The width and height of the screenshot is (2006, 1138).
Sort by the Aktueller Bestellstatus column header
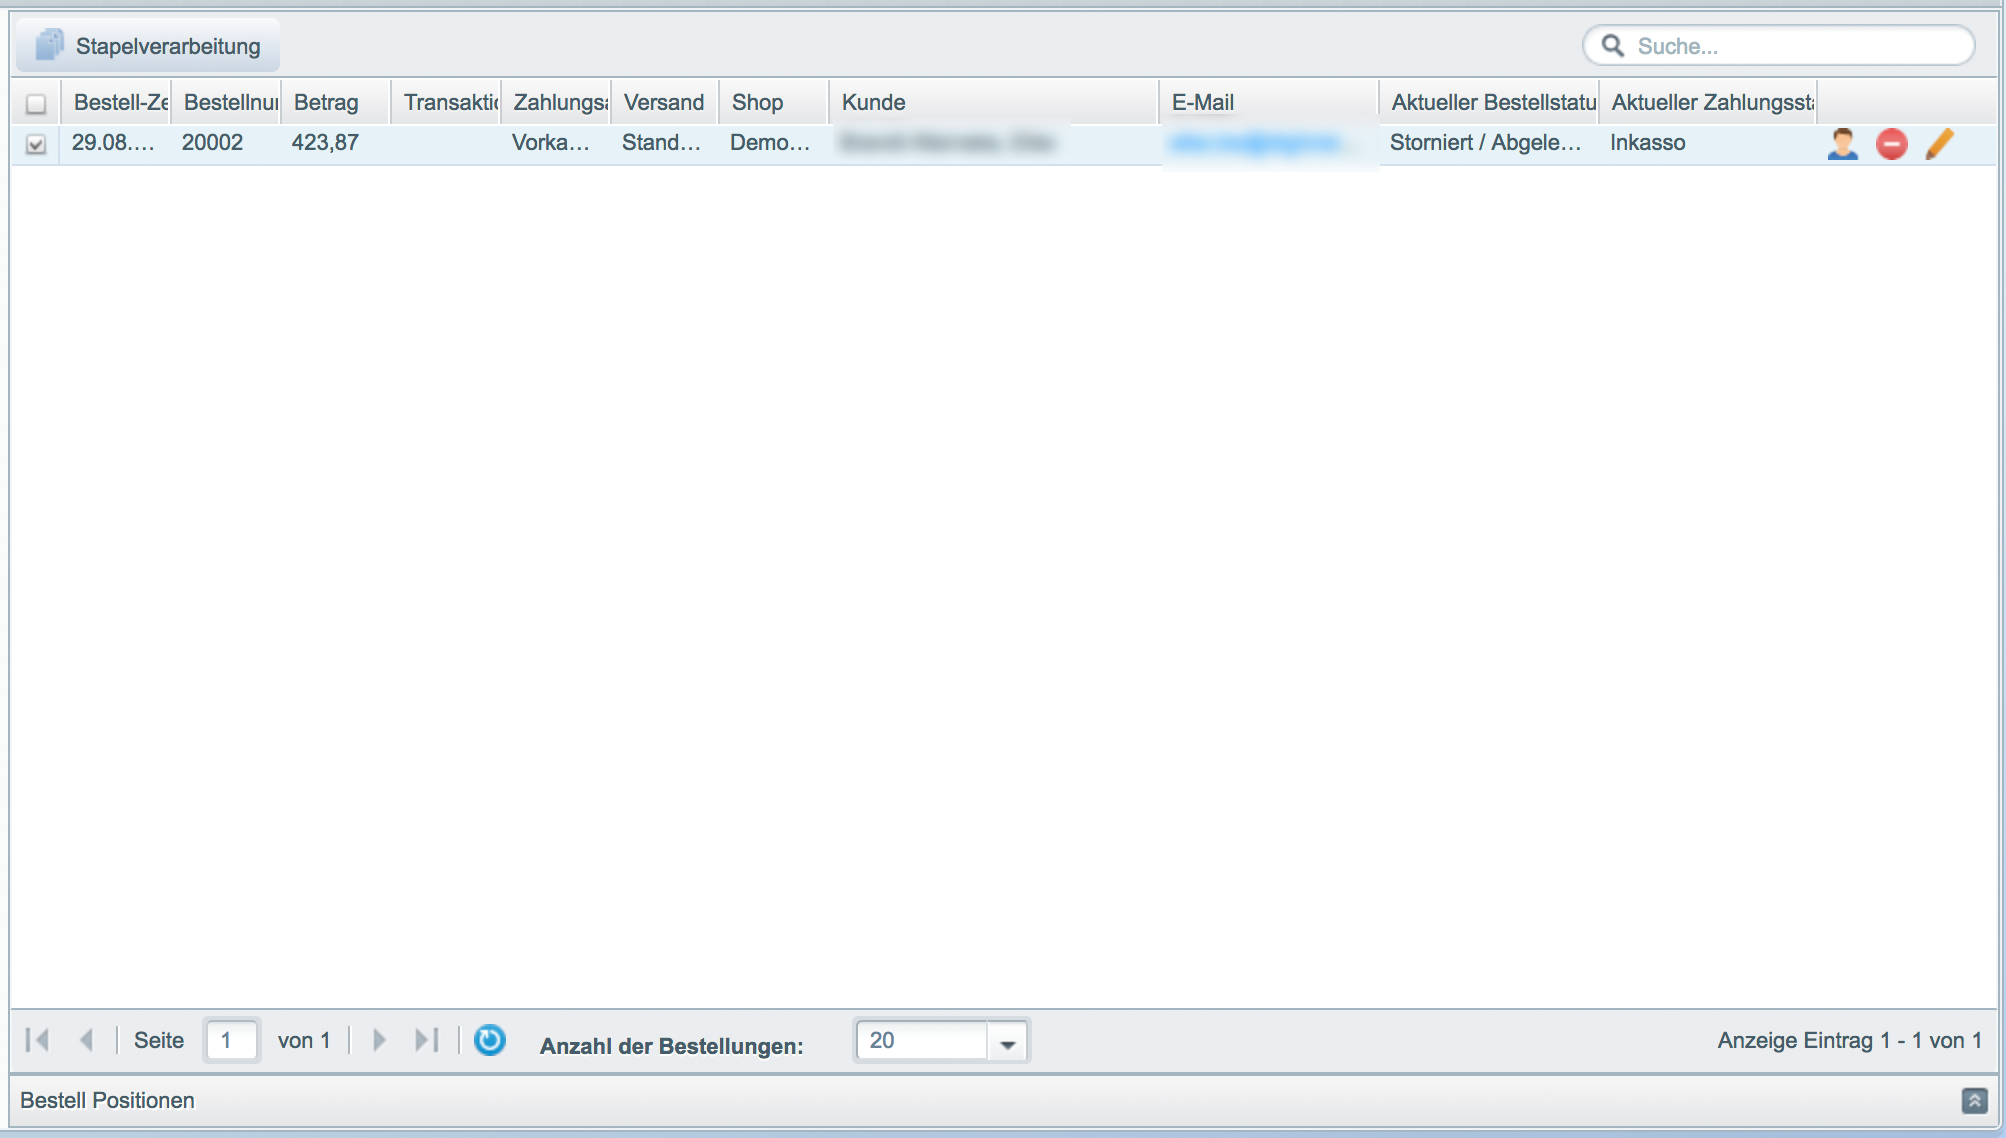[1489, 102]
